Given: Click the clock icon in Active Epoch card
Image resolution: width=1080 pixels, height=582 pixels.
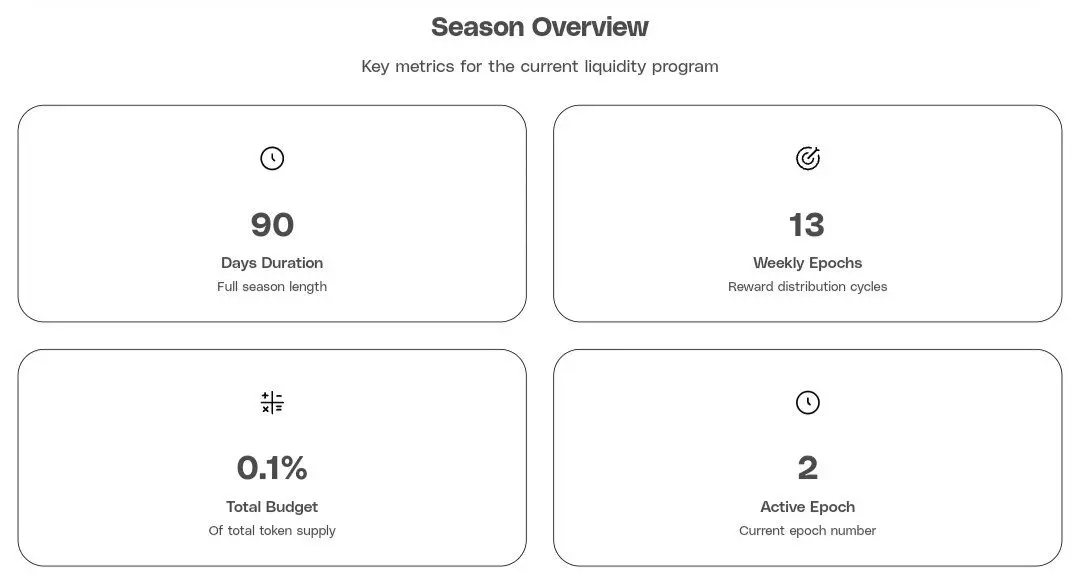Looking at the screenshot, I should pyautogui.click(x=807, y=402).
